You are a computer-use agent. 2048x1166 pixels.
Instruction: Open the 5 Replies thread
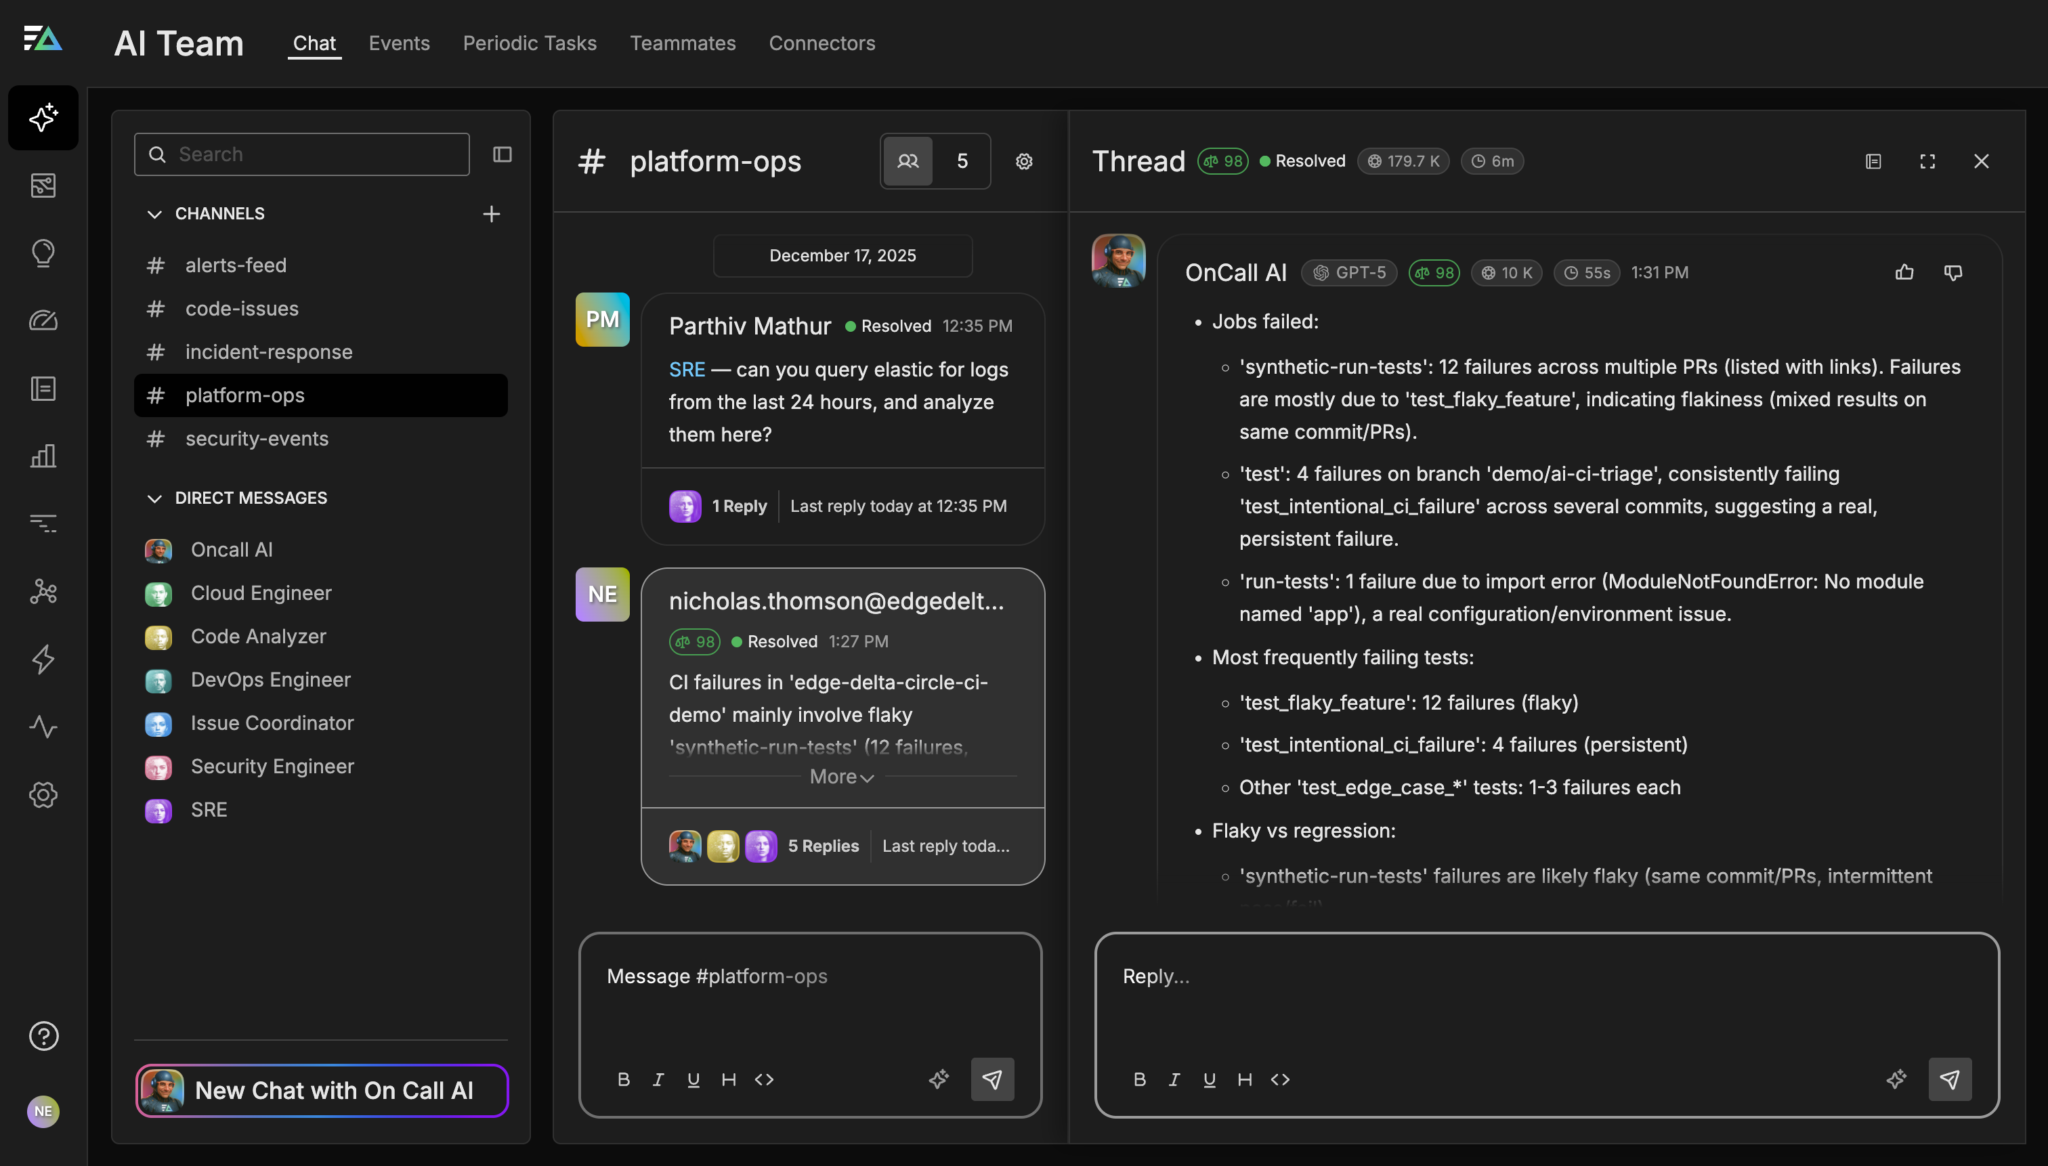coord(821,845)
